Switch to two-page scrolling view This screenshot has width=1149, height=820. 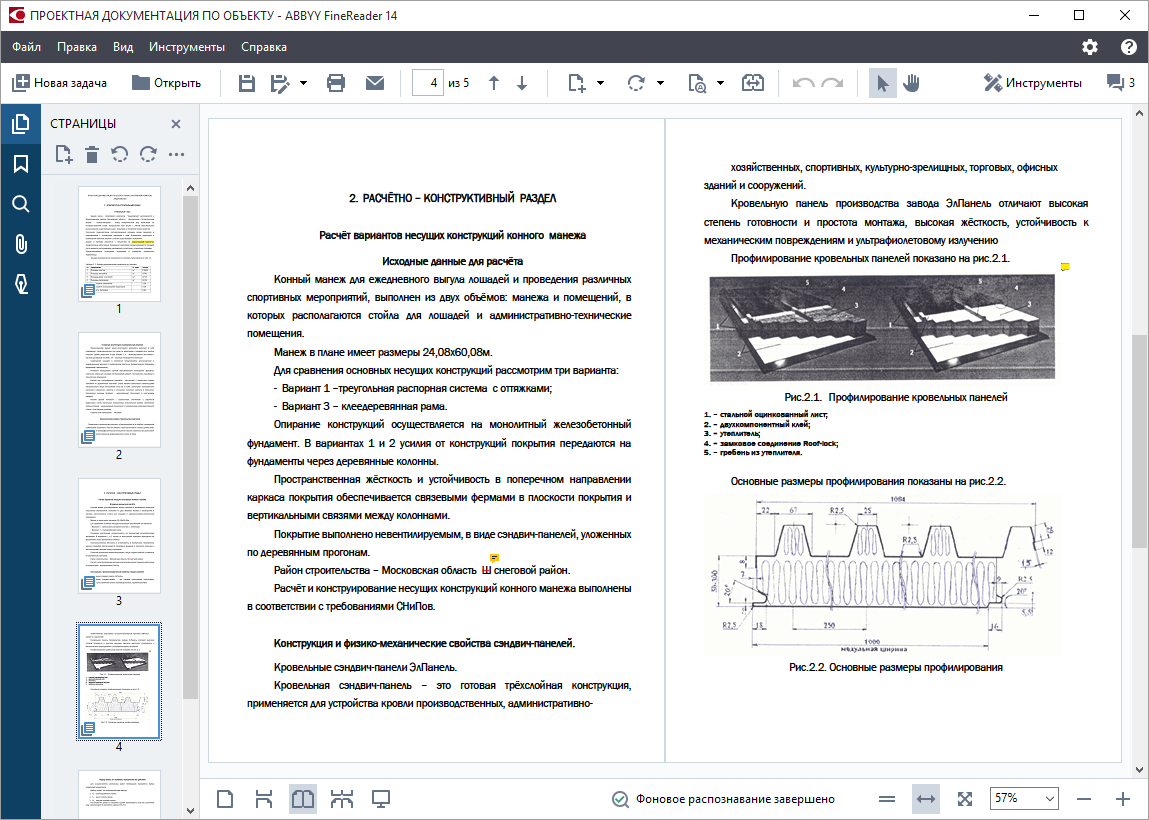tap(341, 799)
